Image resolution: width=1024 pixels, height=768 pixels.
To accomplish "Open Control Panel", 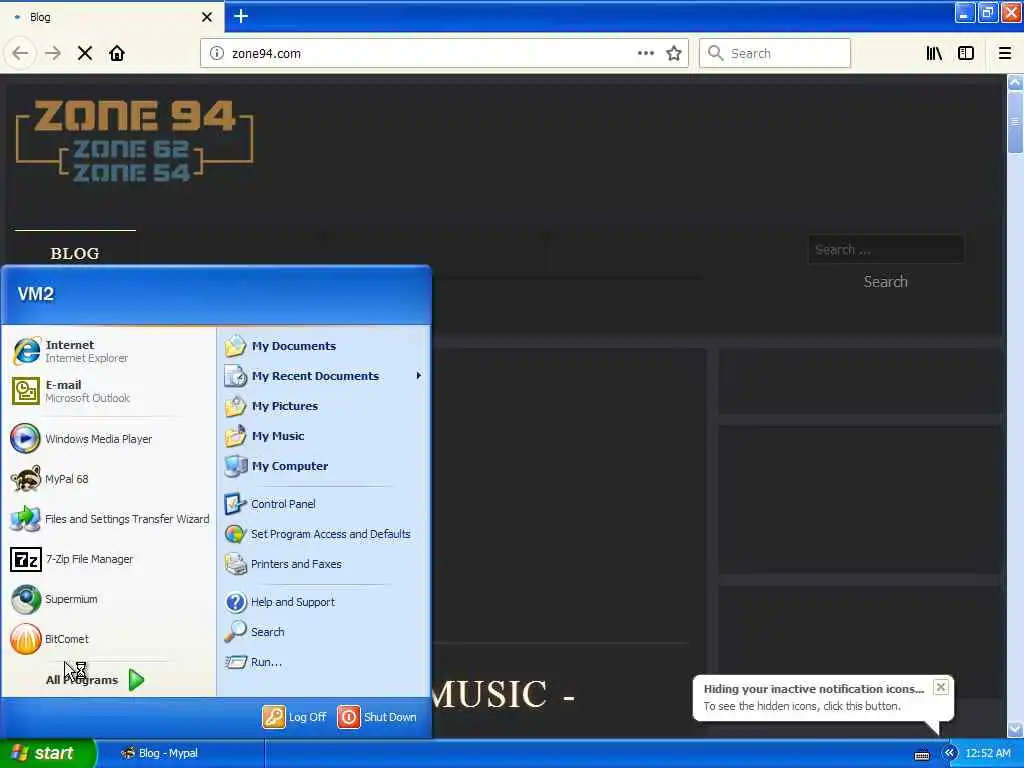I will tap(270, 504).
